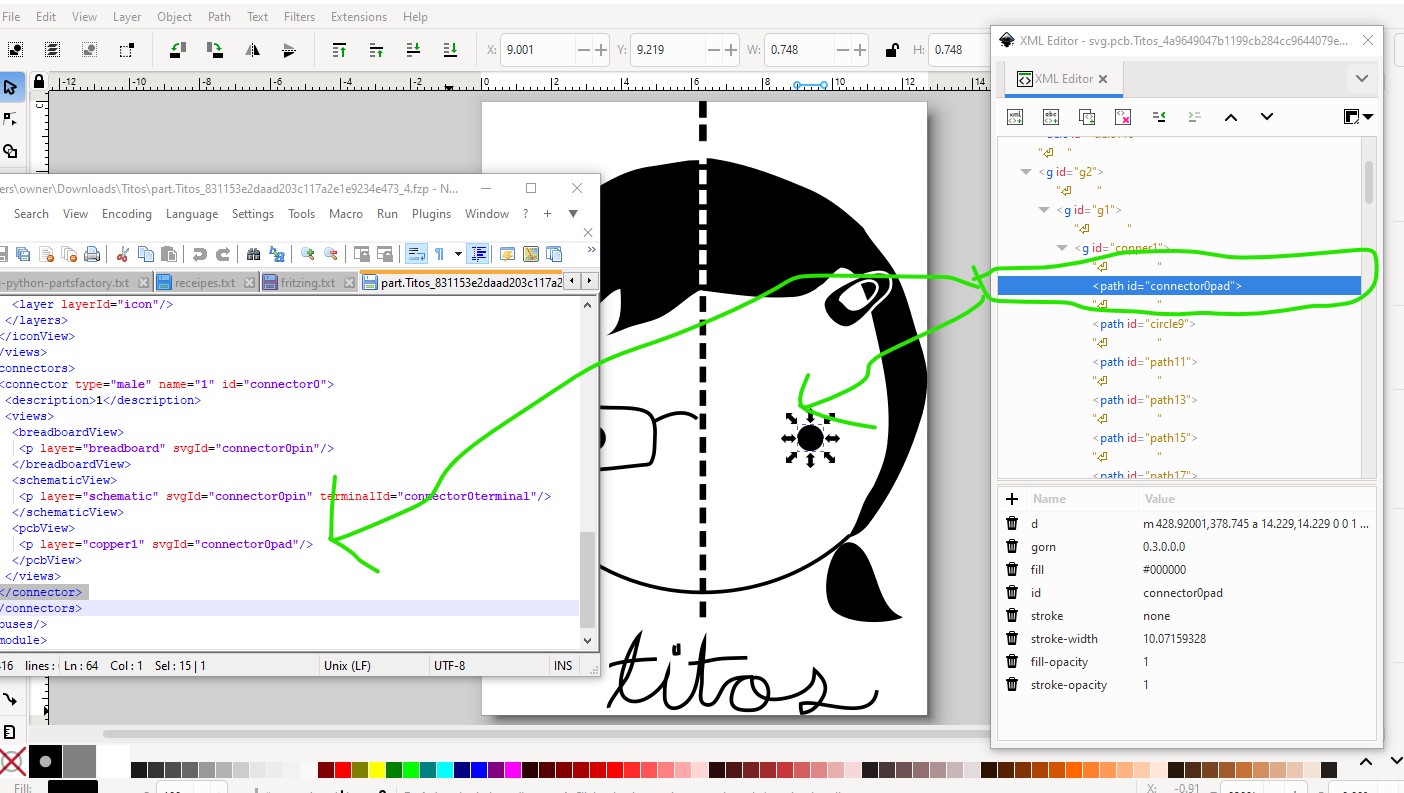Close the XML Editor tab

tap(1103, 79)
